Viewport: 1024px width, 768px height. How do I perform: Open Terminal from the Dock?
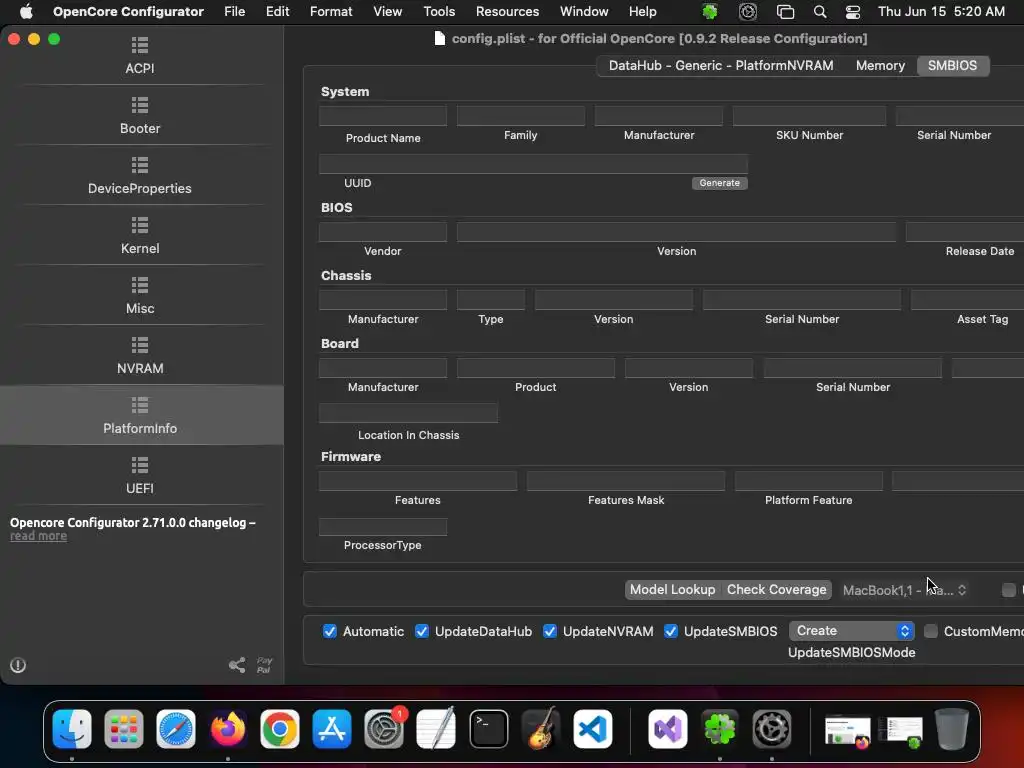[x=488, y=728]
